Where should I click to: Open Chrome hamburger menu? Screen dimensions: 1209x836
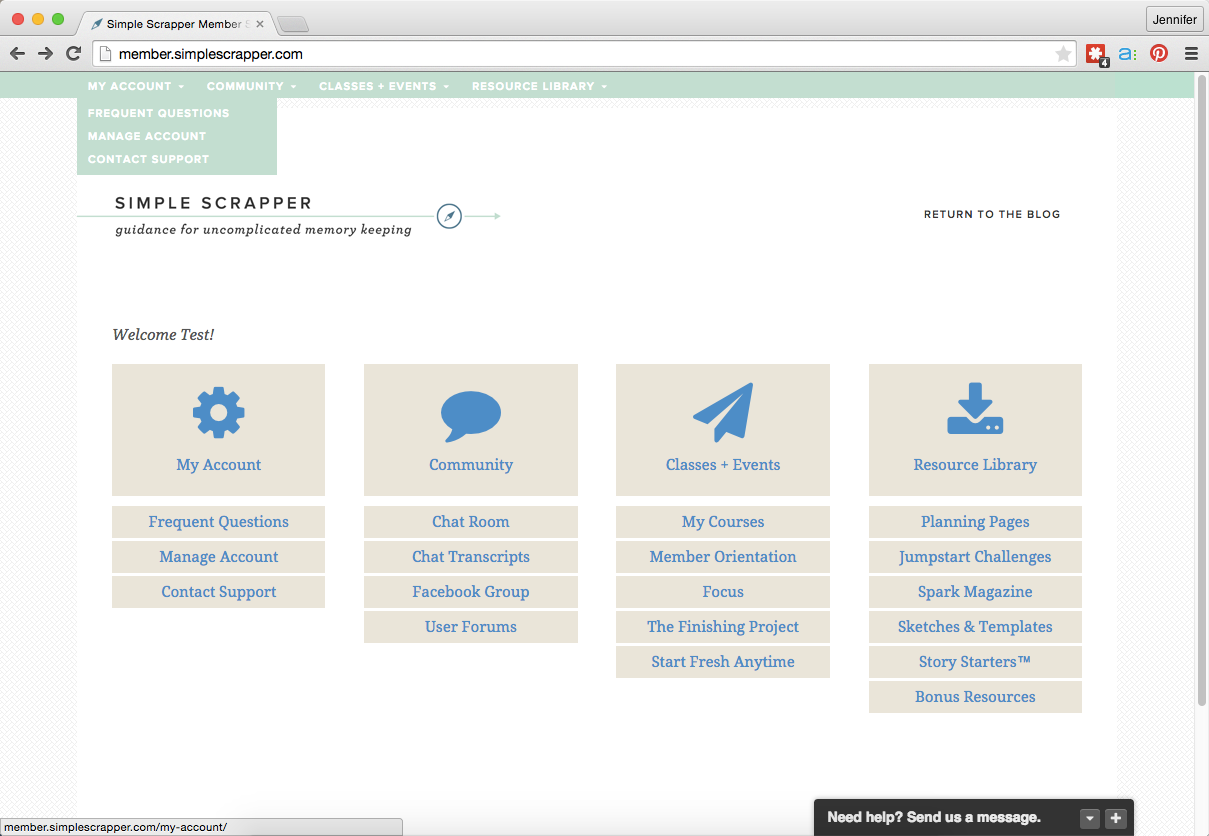tap(1191, 54)
